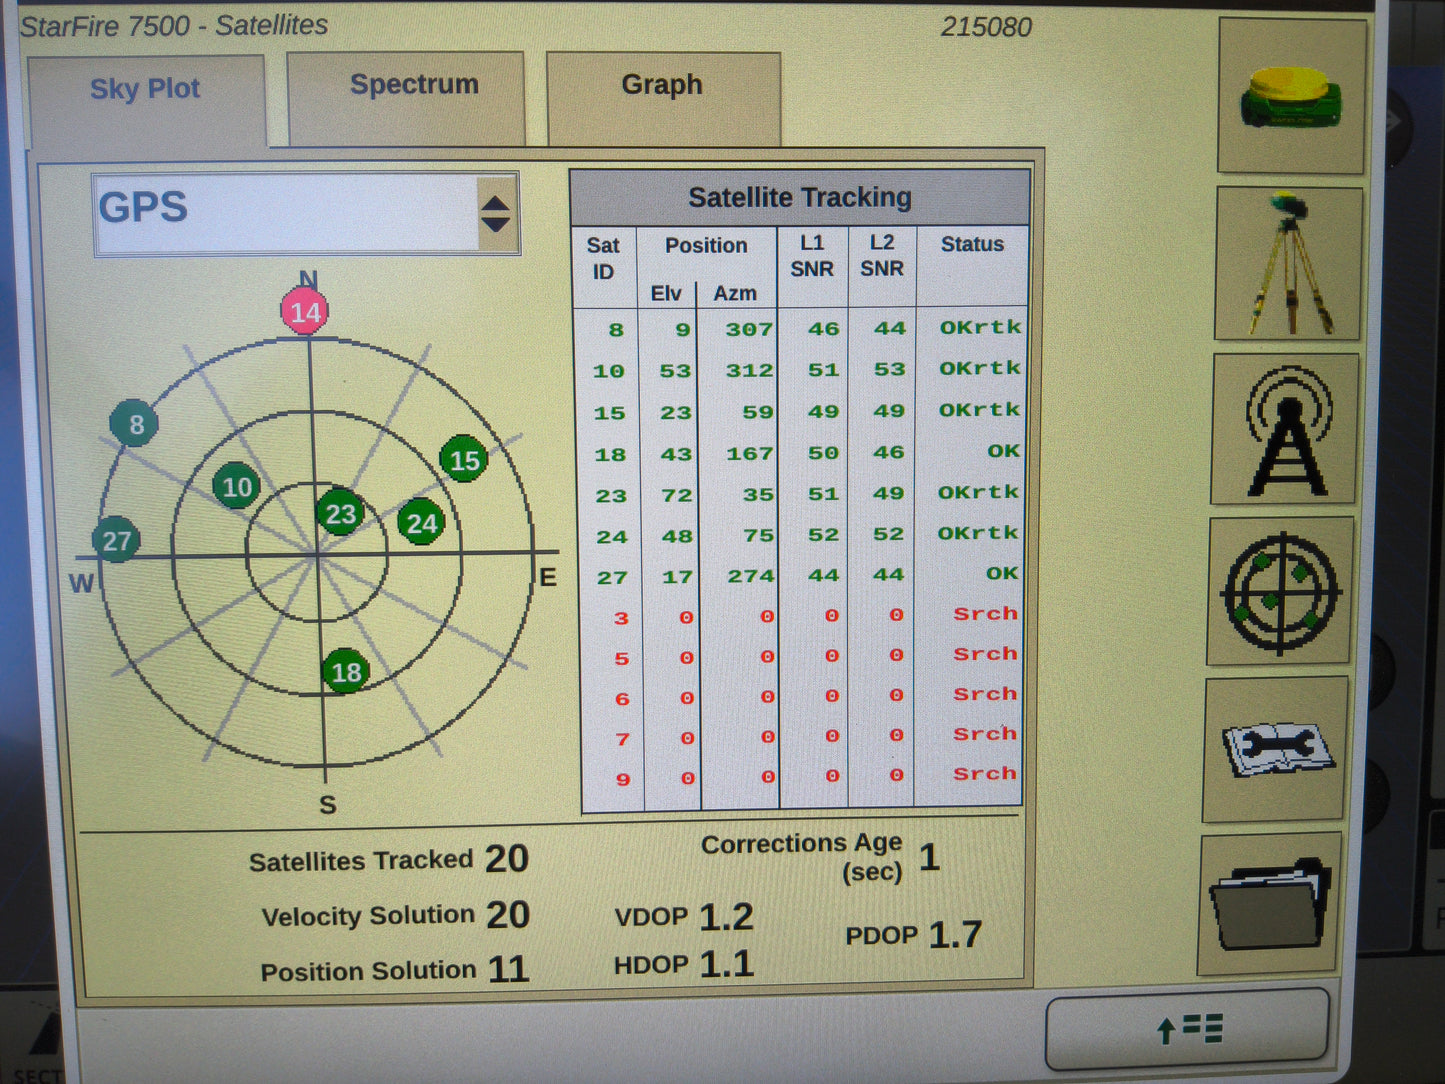1445x1084 pixels.
Task: Click the Azm sub-column header
Action: [x=735, y=294]
